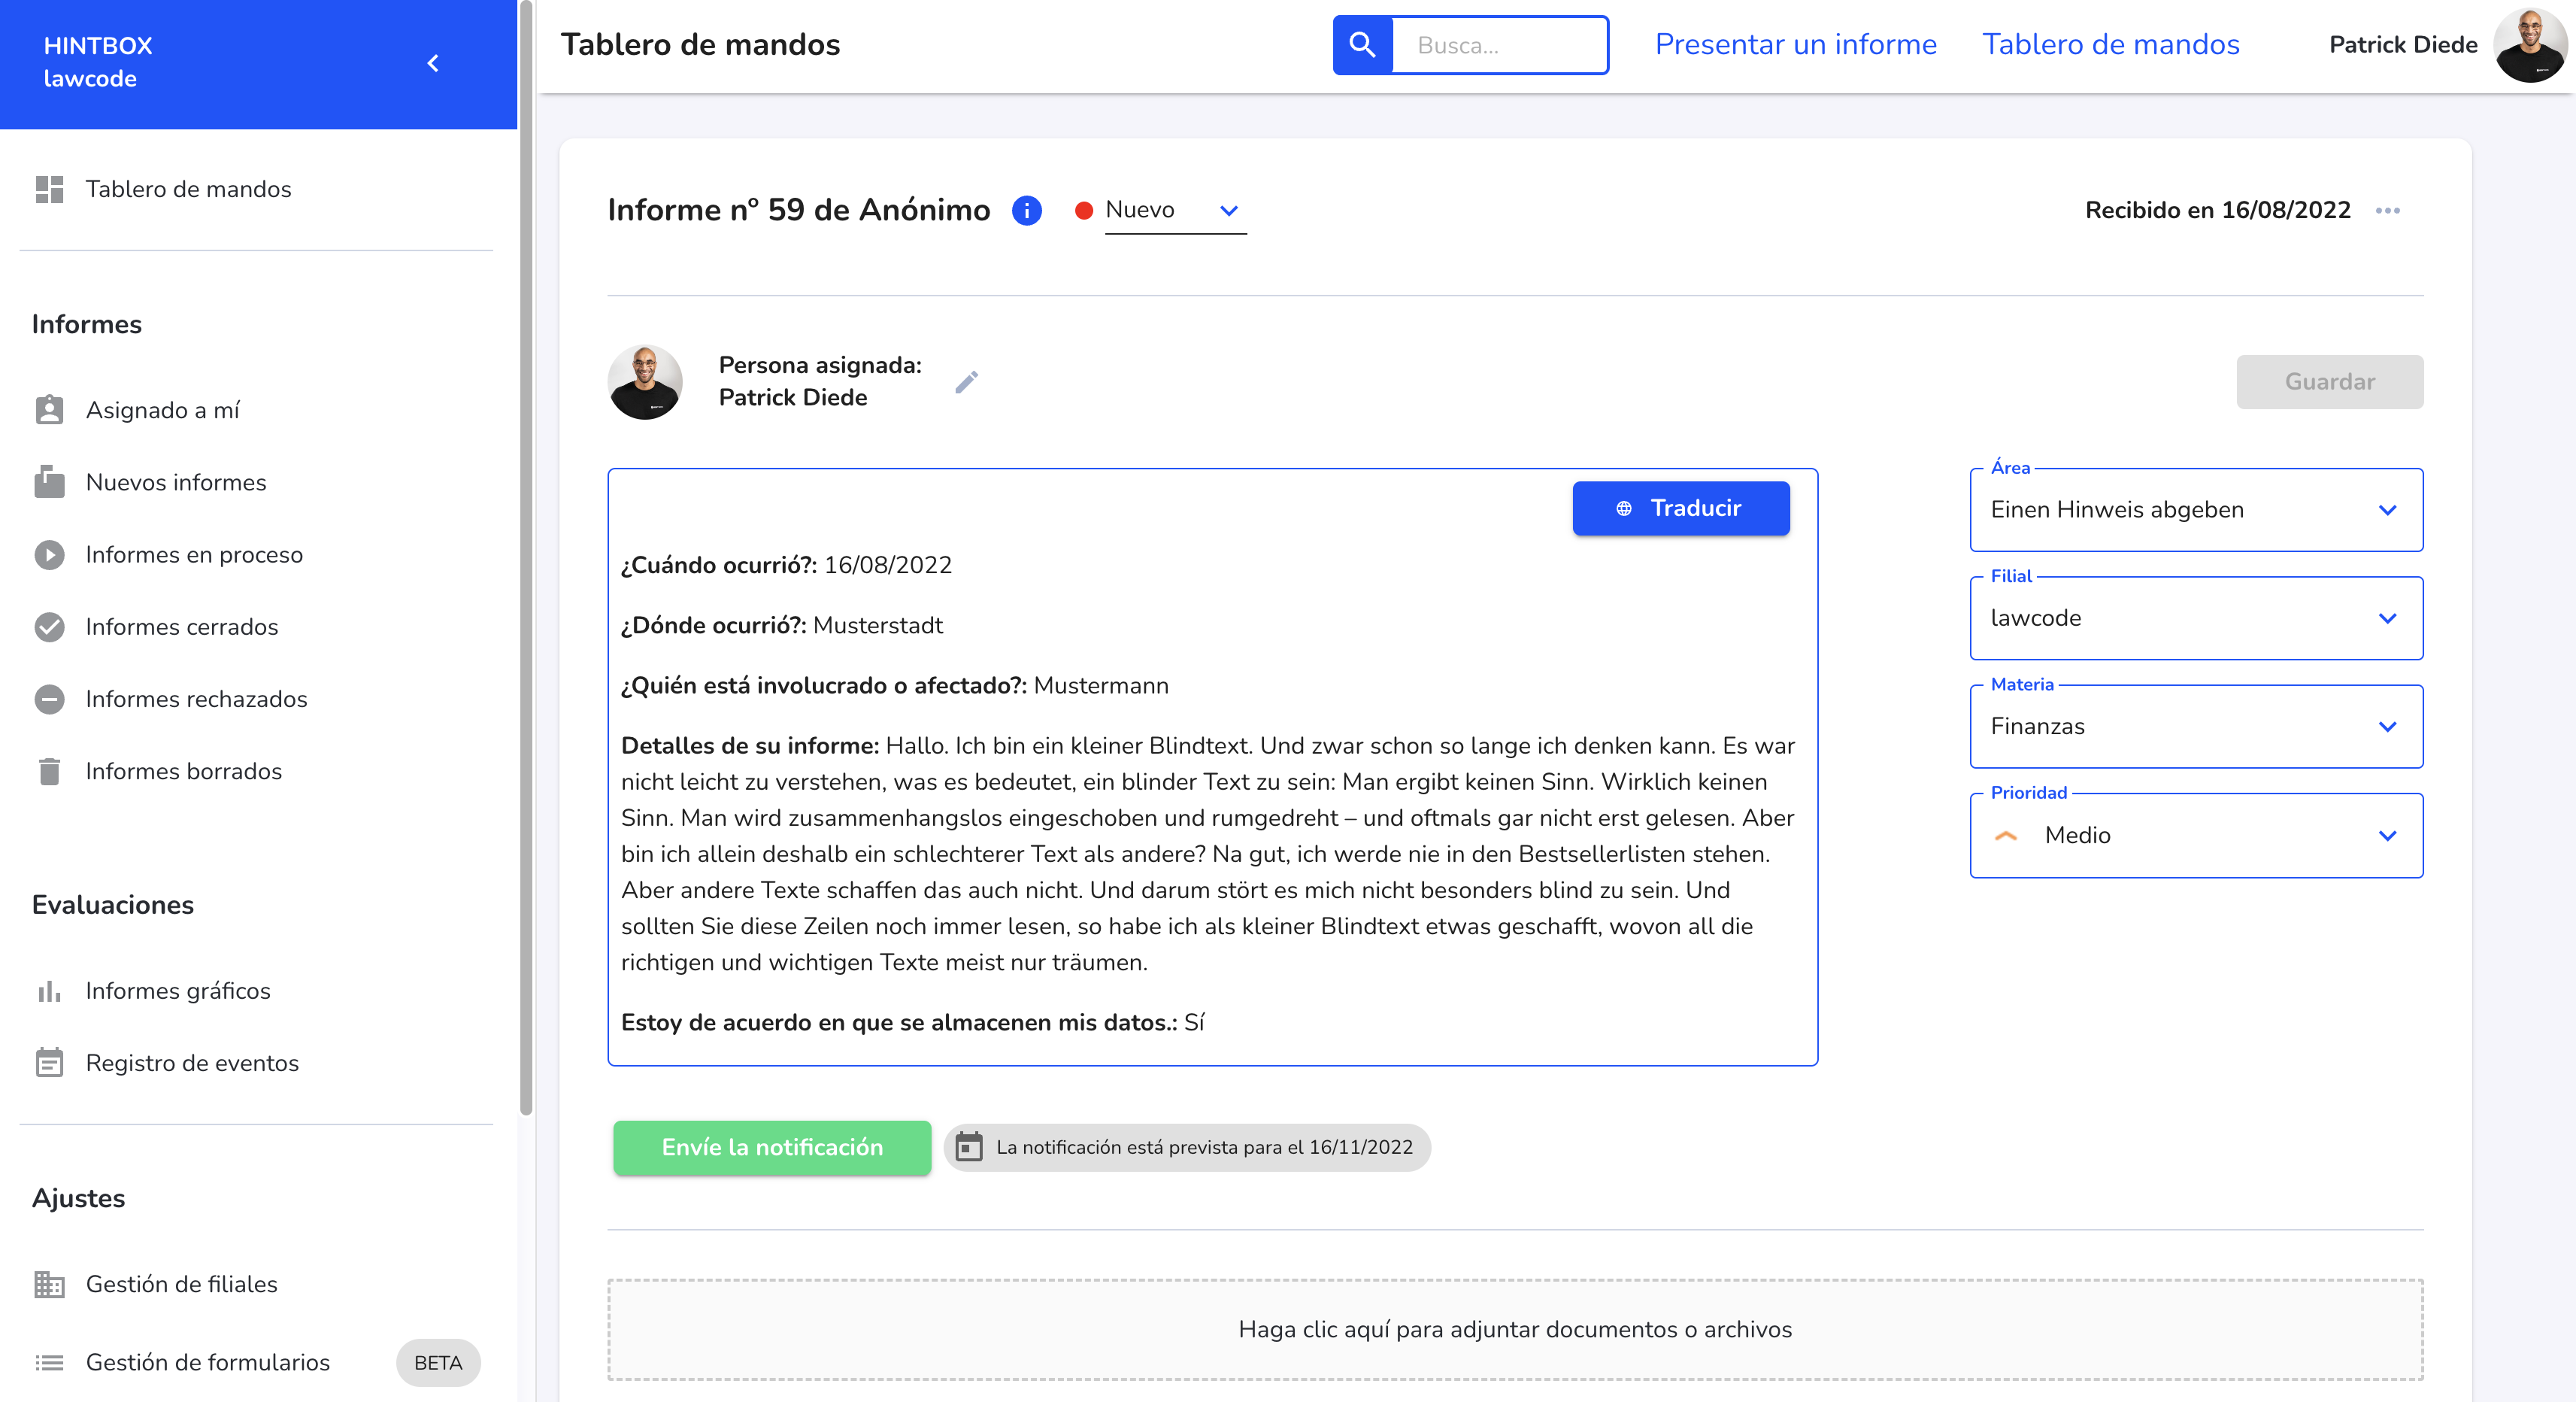
Task: Click the Informes cerrados checkmark icon
Action: coord(49,627)
